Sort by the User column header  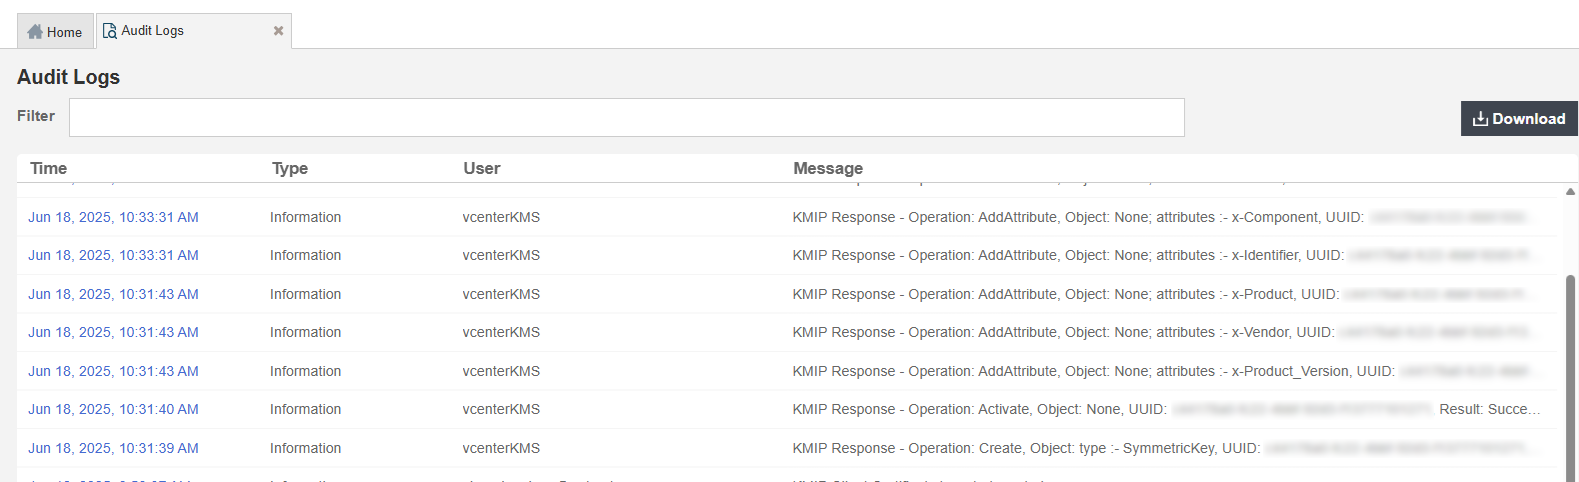(x=482, y=168)
